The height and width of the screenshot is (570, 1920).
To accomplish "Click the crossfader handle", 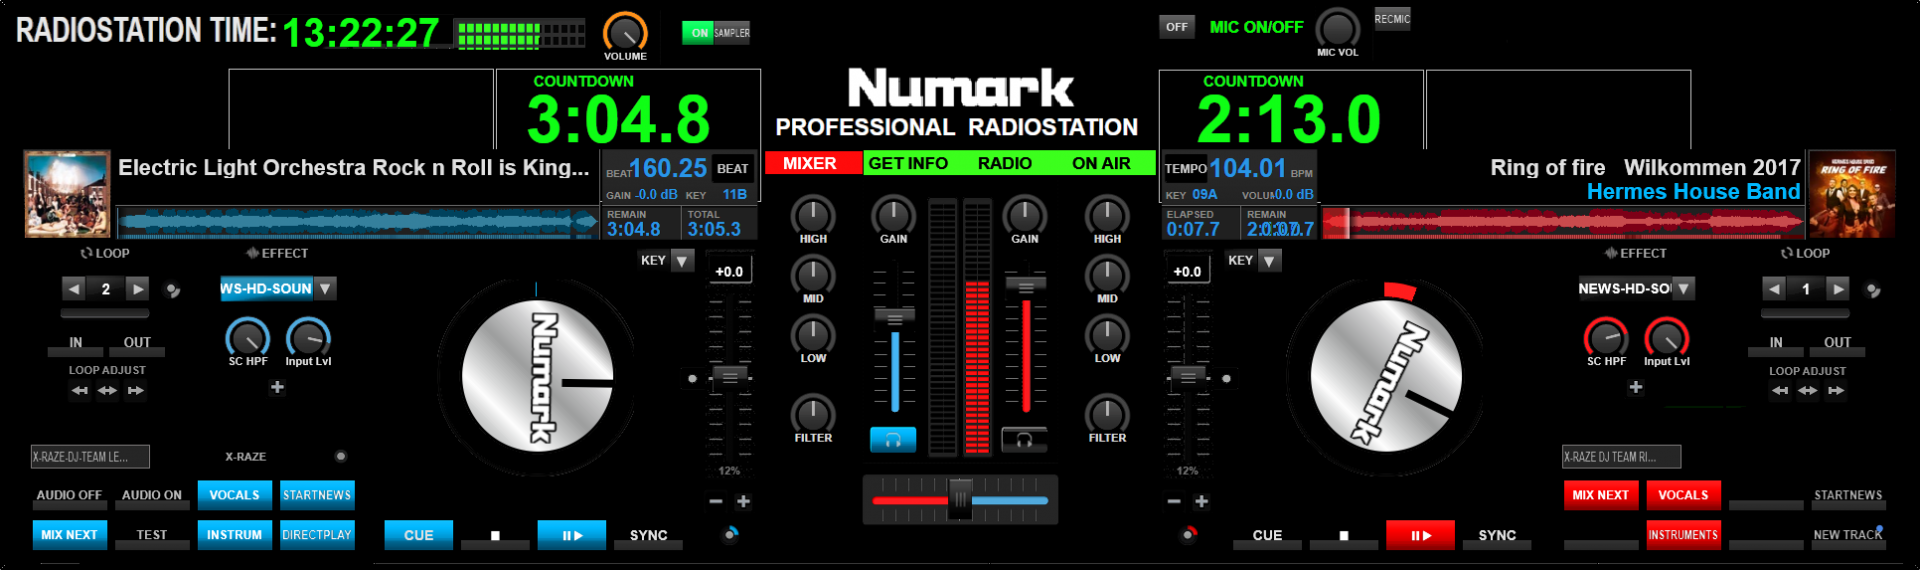I will point(960,499).
